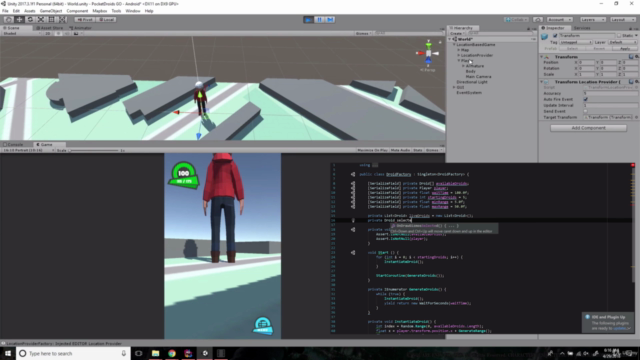Open Transform Location Provider help icon
The image size is (640, 360).
[x=631, y=82]
